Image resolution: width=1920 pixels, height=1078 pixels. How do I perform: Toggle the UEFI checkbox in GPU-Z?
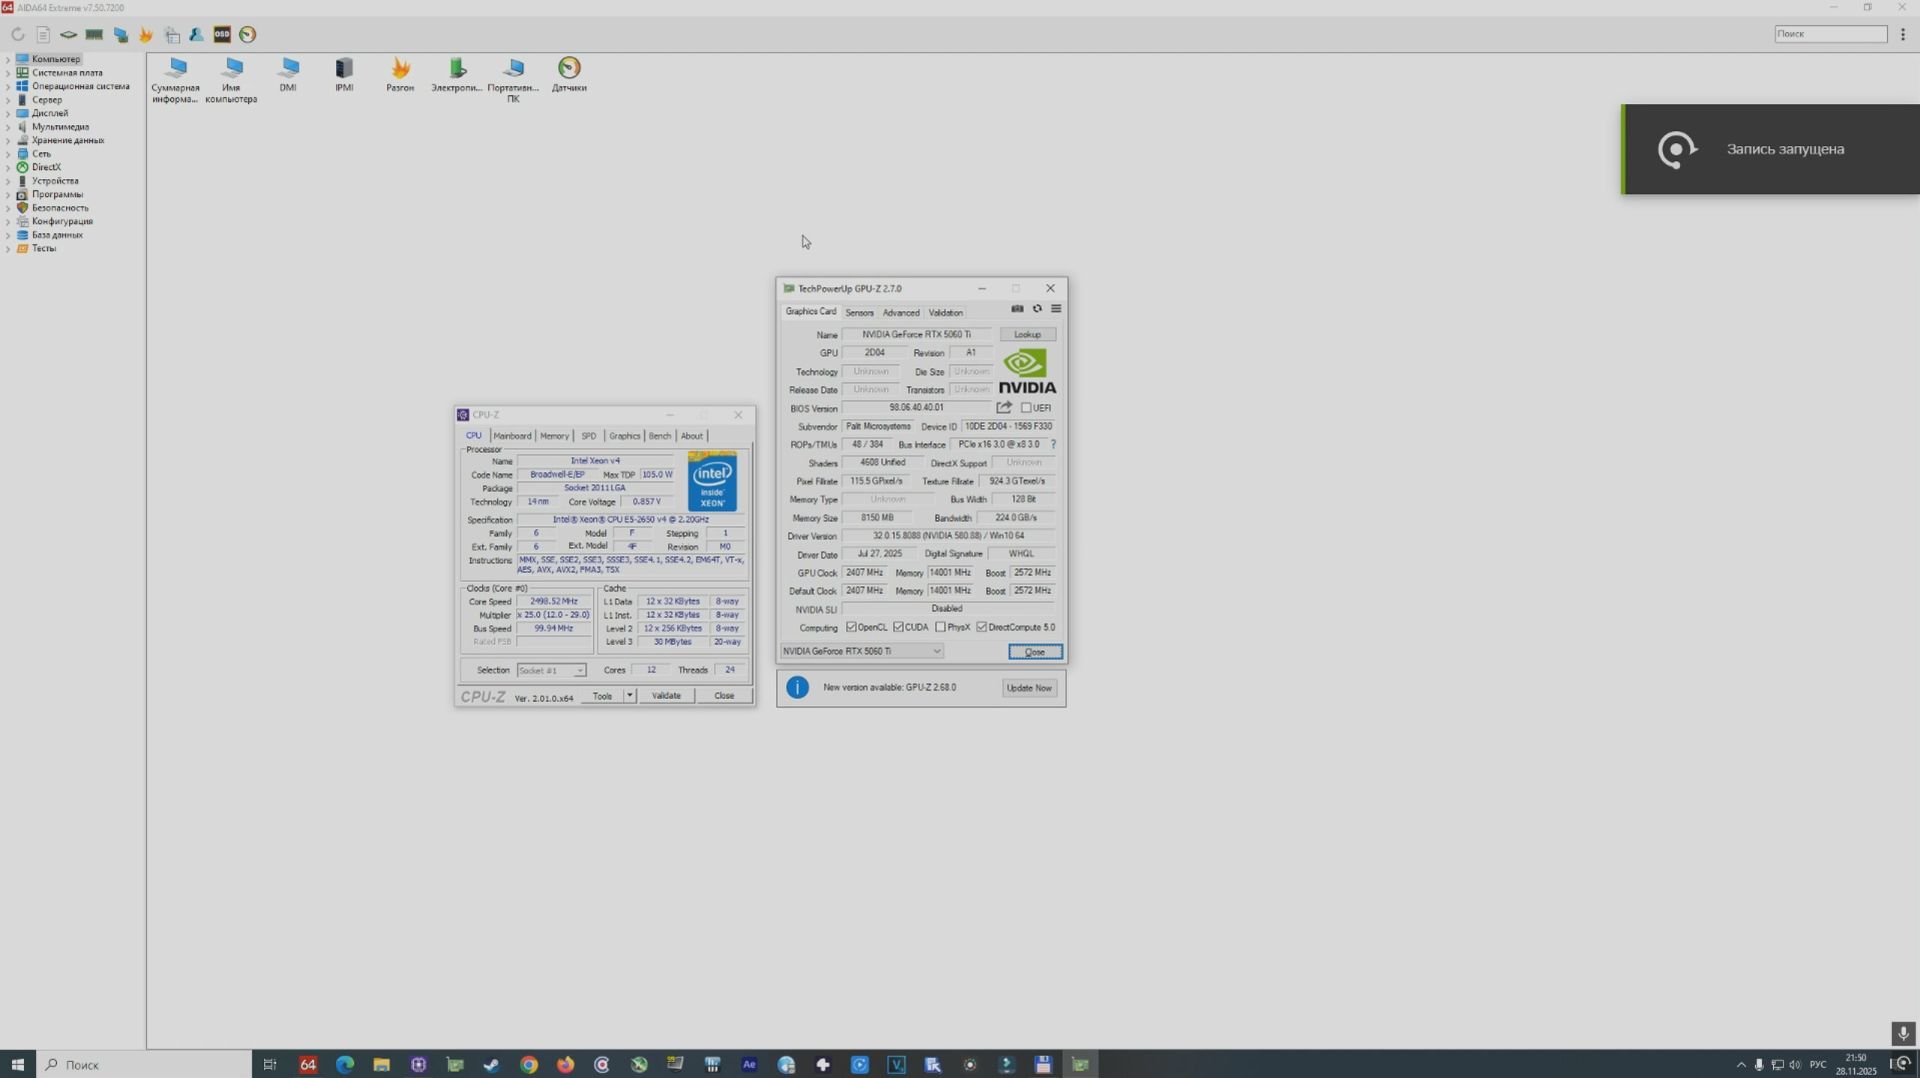click(x=1027, y=407)
